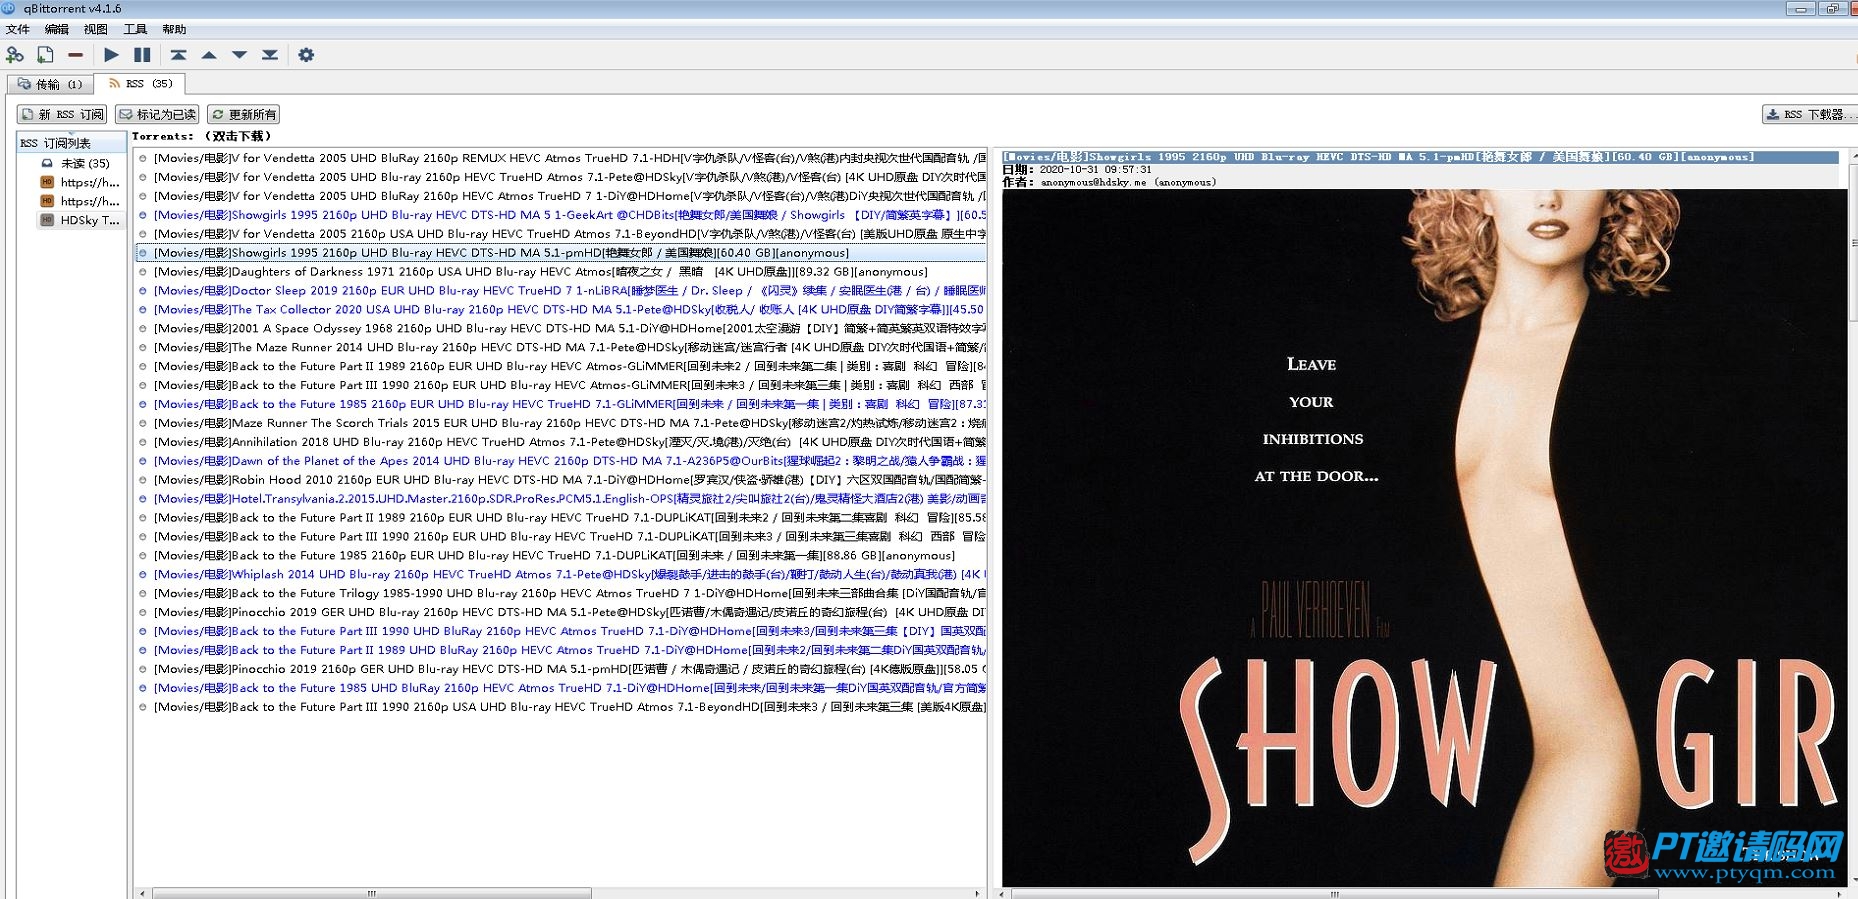Select Back to the Future Trilogy row

click(x=561, y=593)
